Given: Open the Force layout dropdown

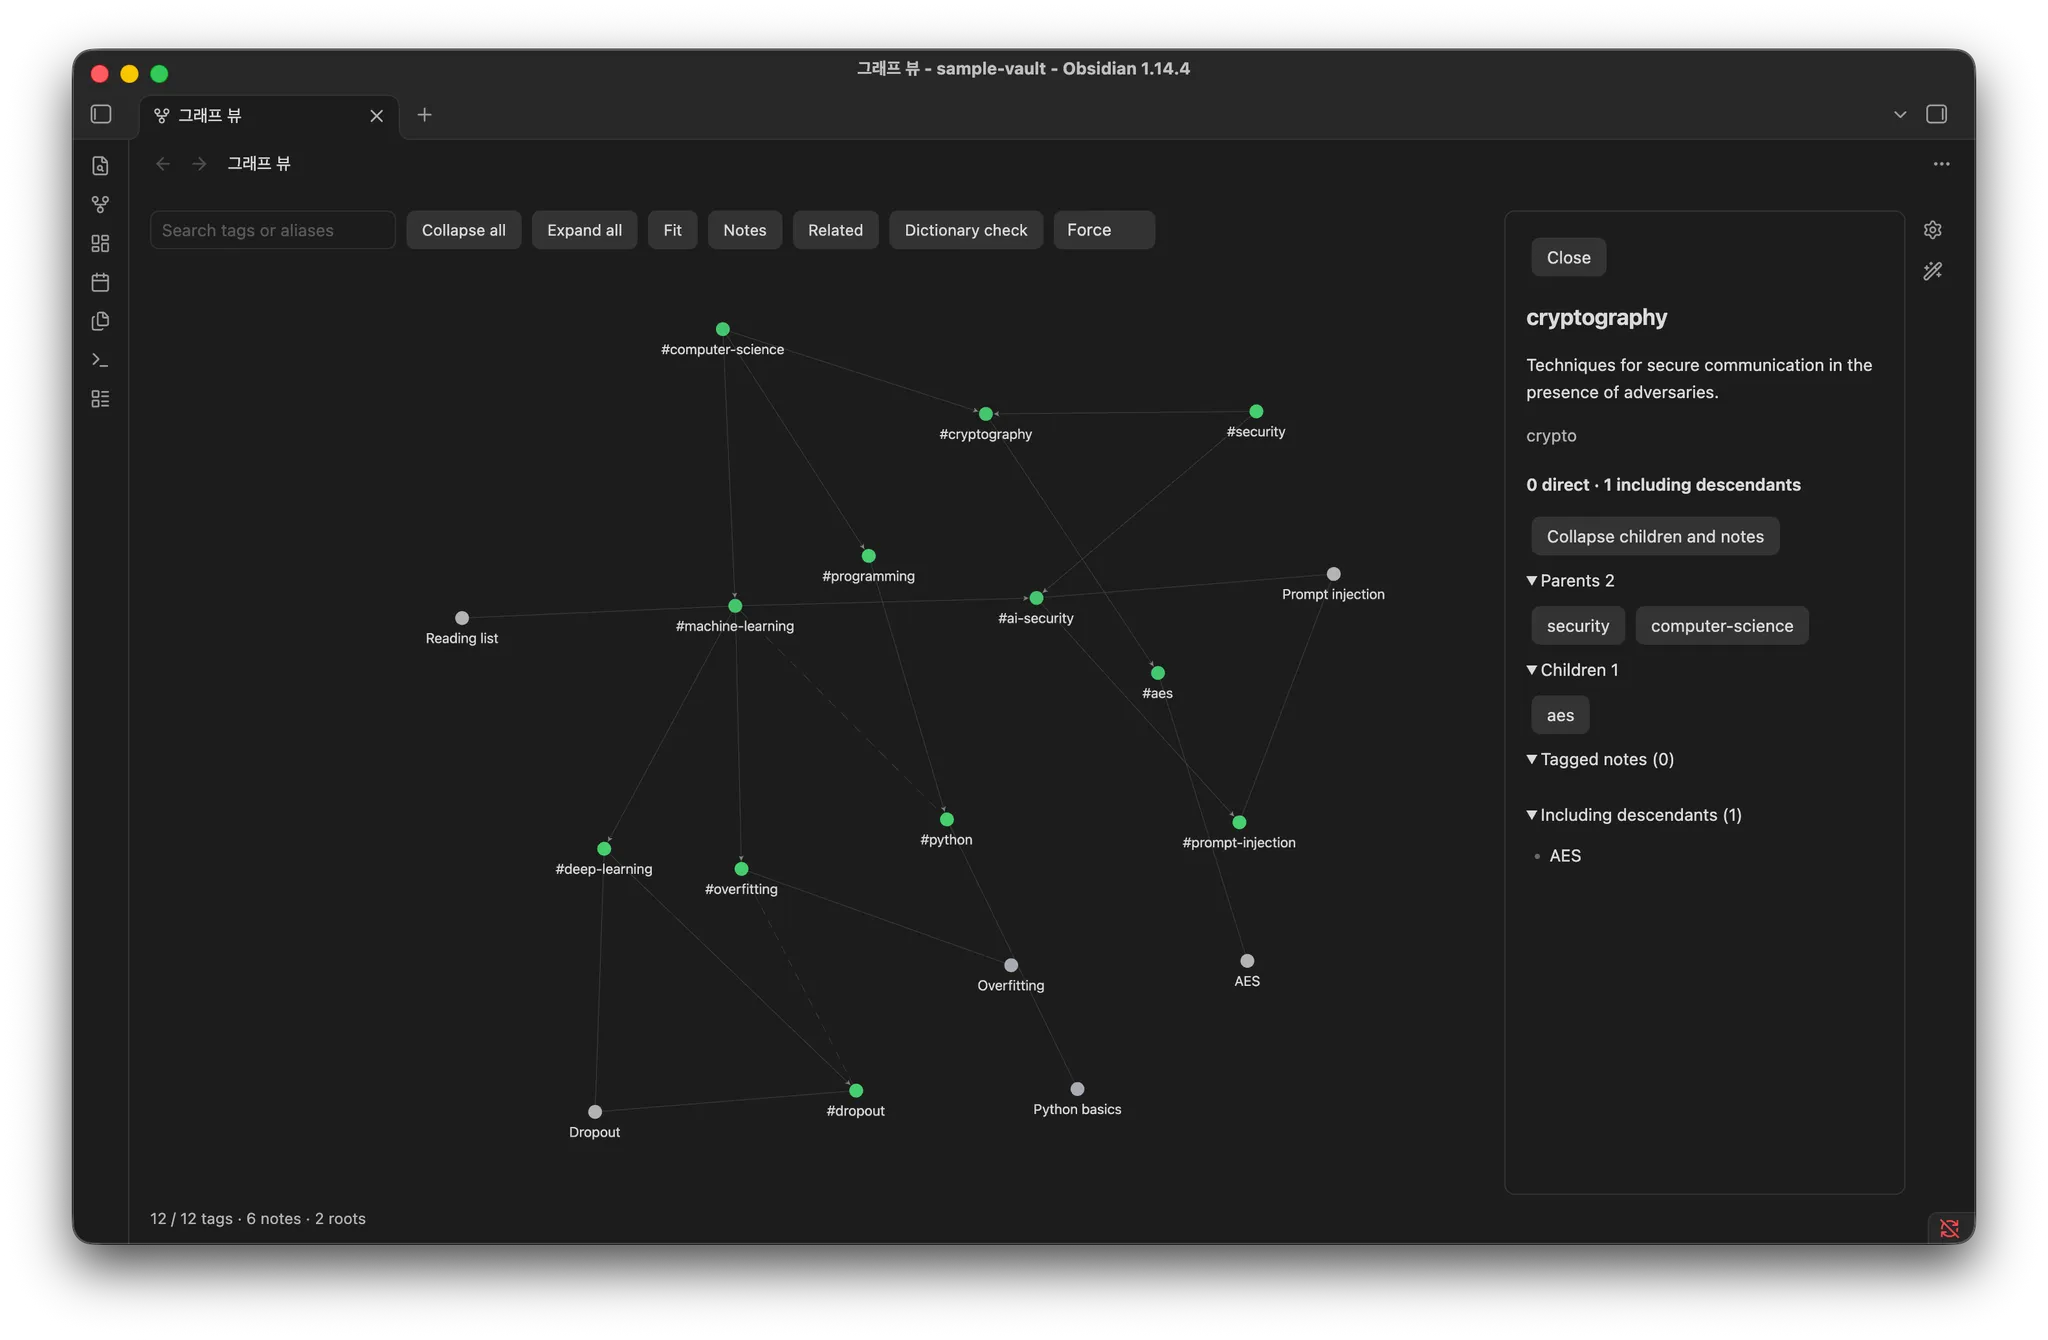Looking at the screenshot, I should (x=1103, y=230).
